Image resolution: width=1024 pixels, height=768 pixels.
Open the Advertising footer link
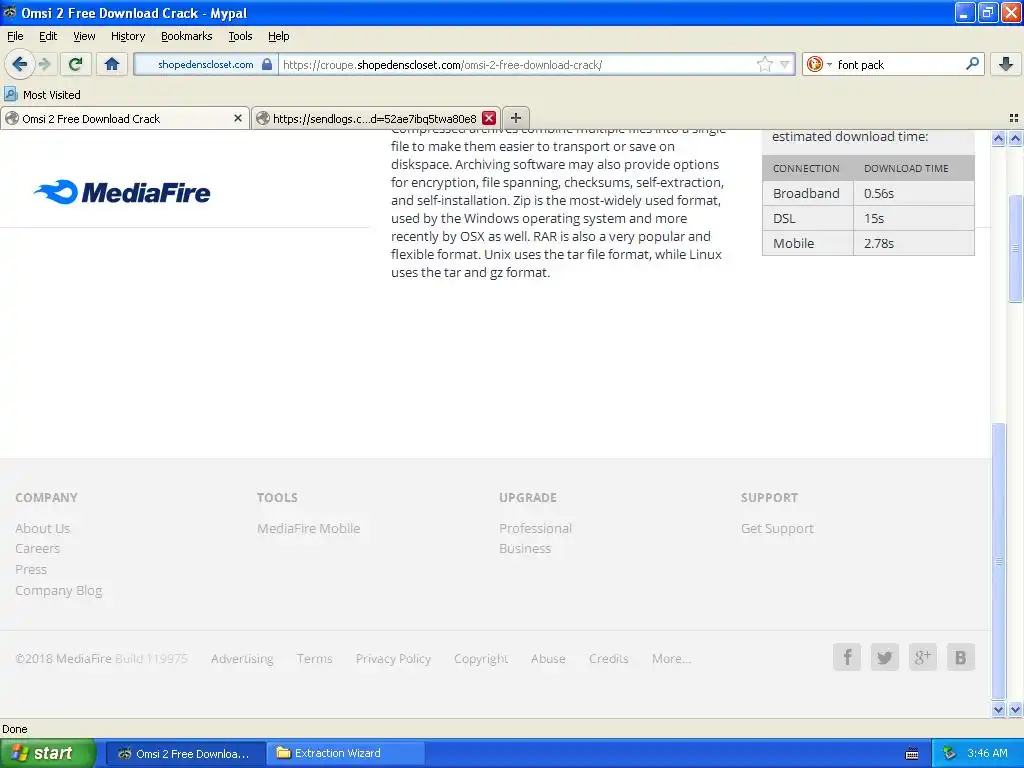click(x=242, y=658)
